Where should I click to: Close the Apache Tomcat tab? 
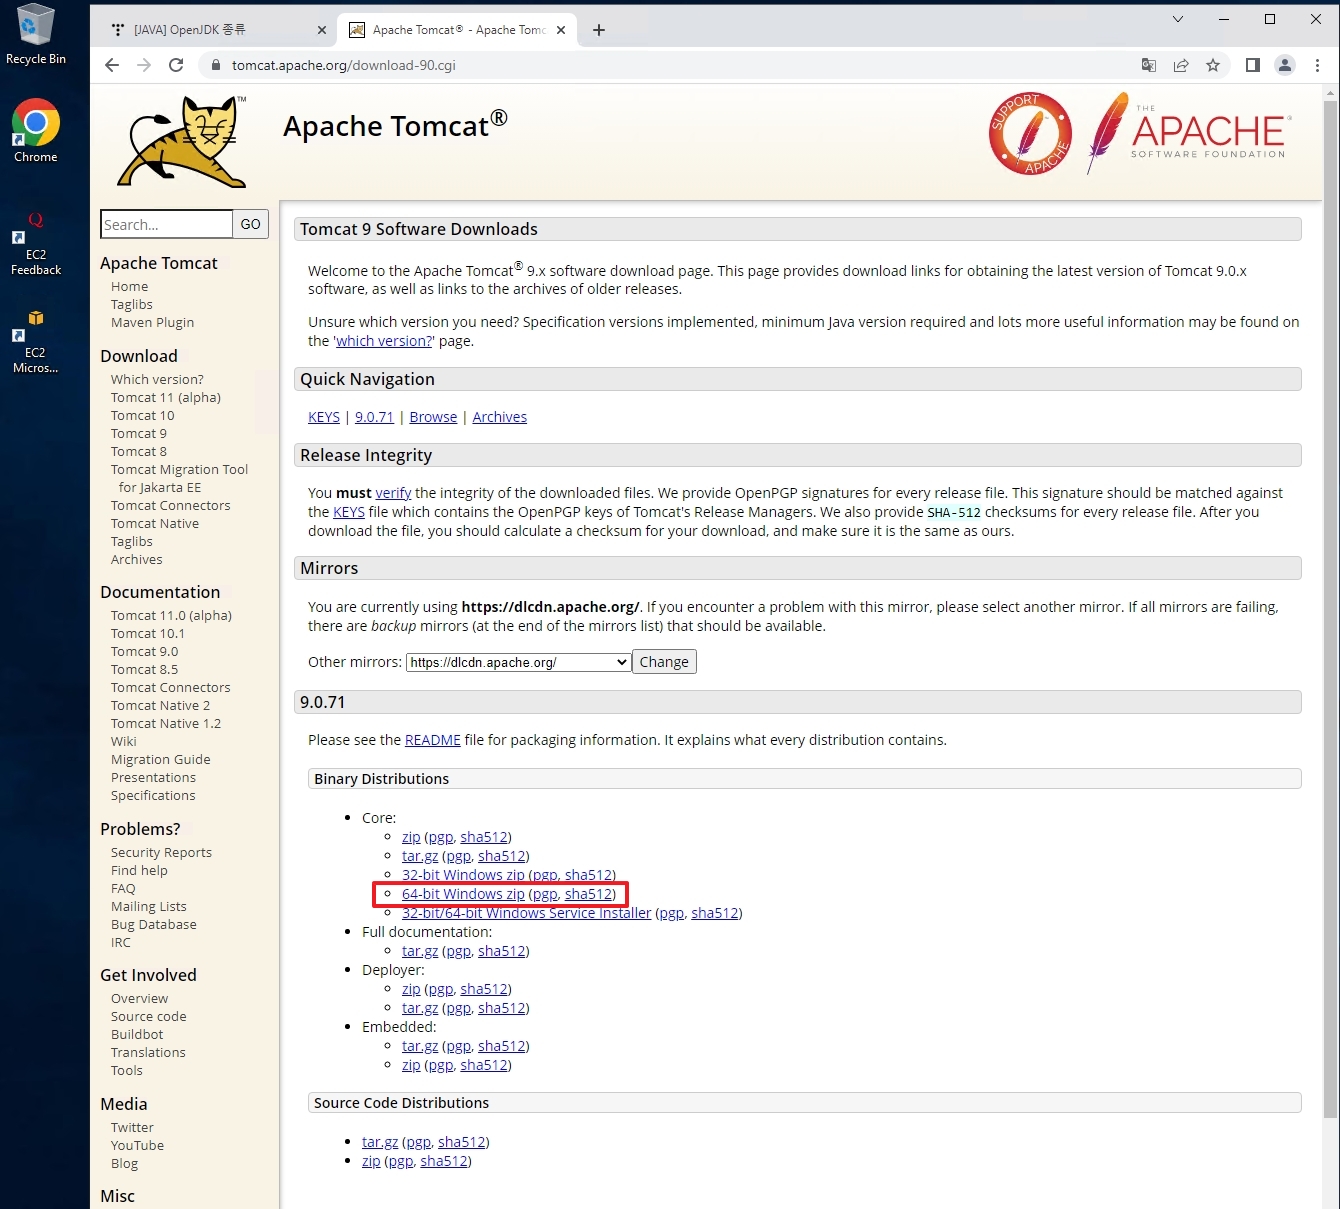pos(561,30)
